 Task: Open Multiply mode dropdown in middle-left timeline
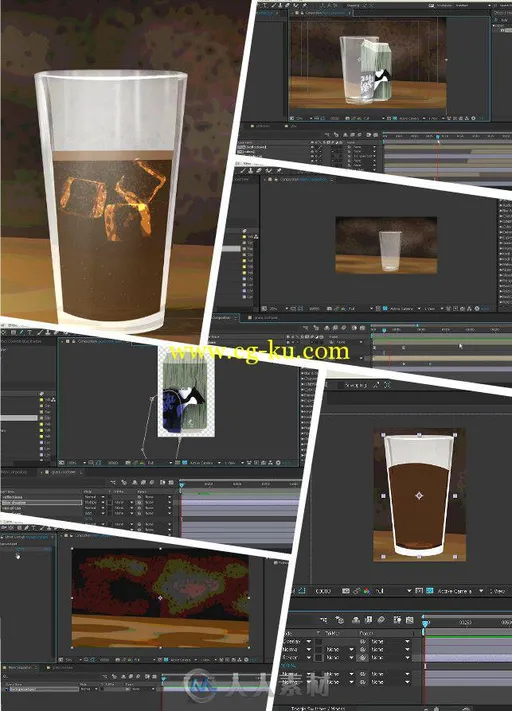(95, 502)
